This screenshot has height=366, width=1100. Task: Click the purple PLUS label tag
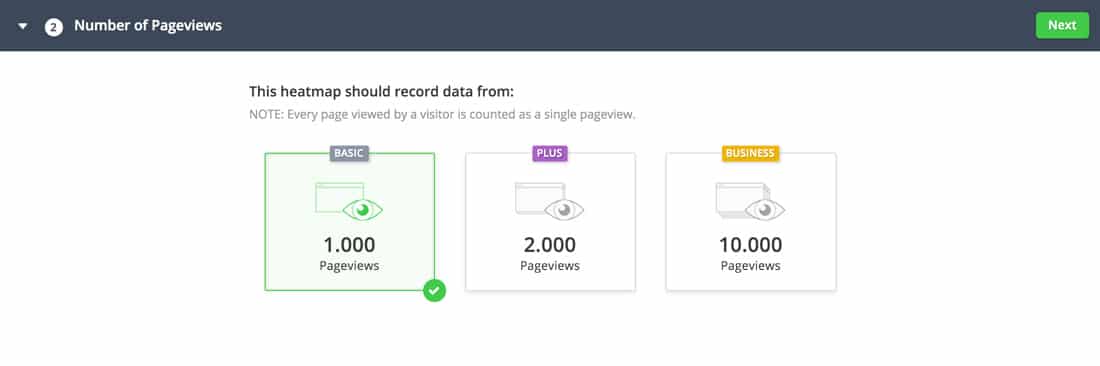tap(550, 154)
